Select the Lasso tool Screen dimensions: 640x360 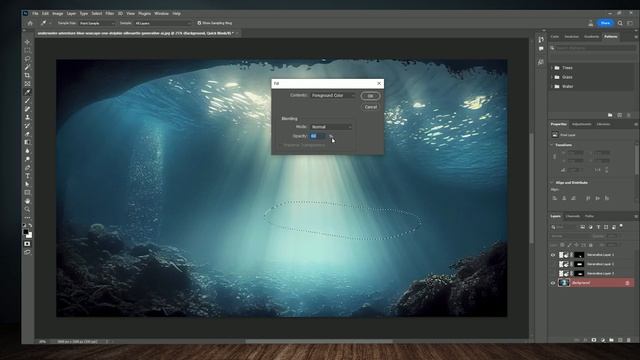point(27,59)
